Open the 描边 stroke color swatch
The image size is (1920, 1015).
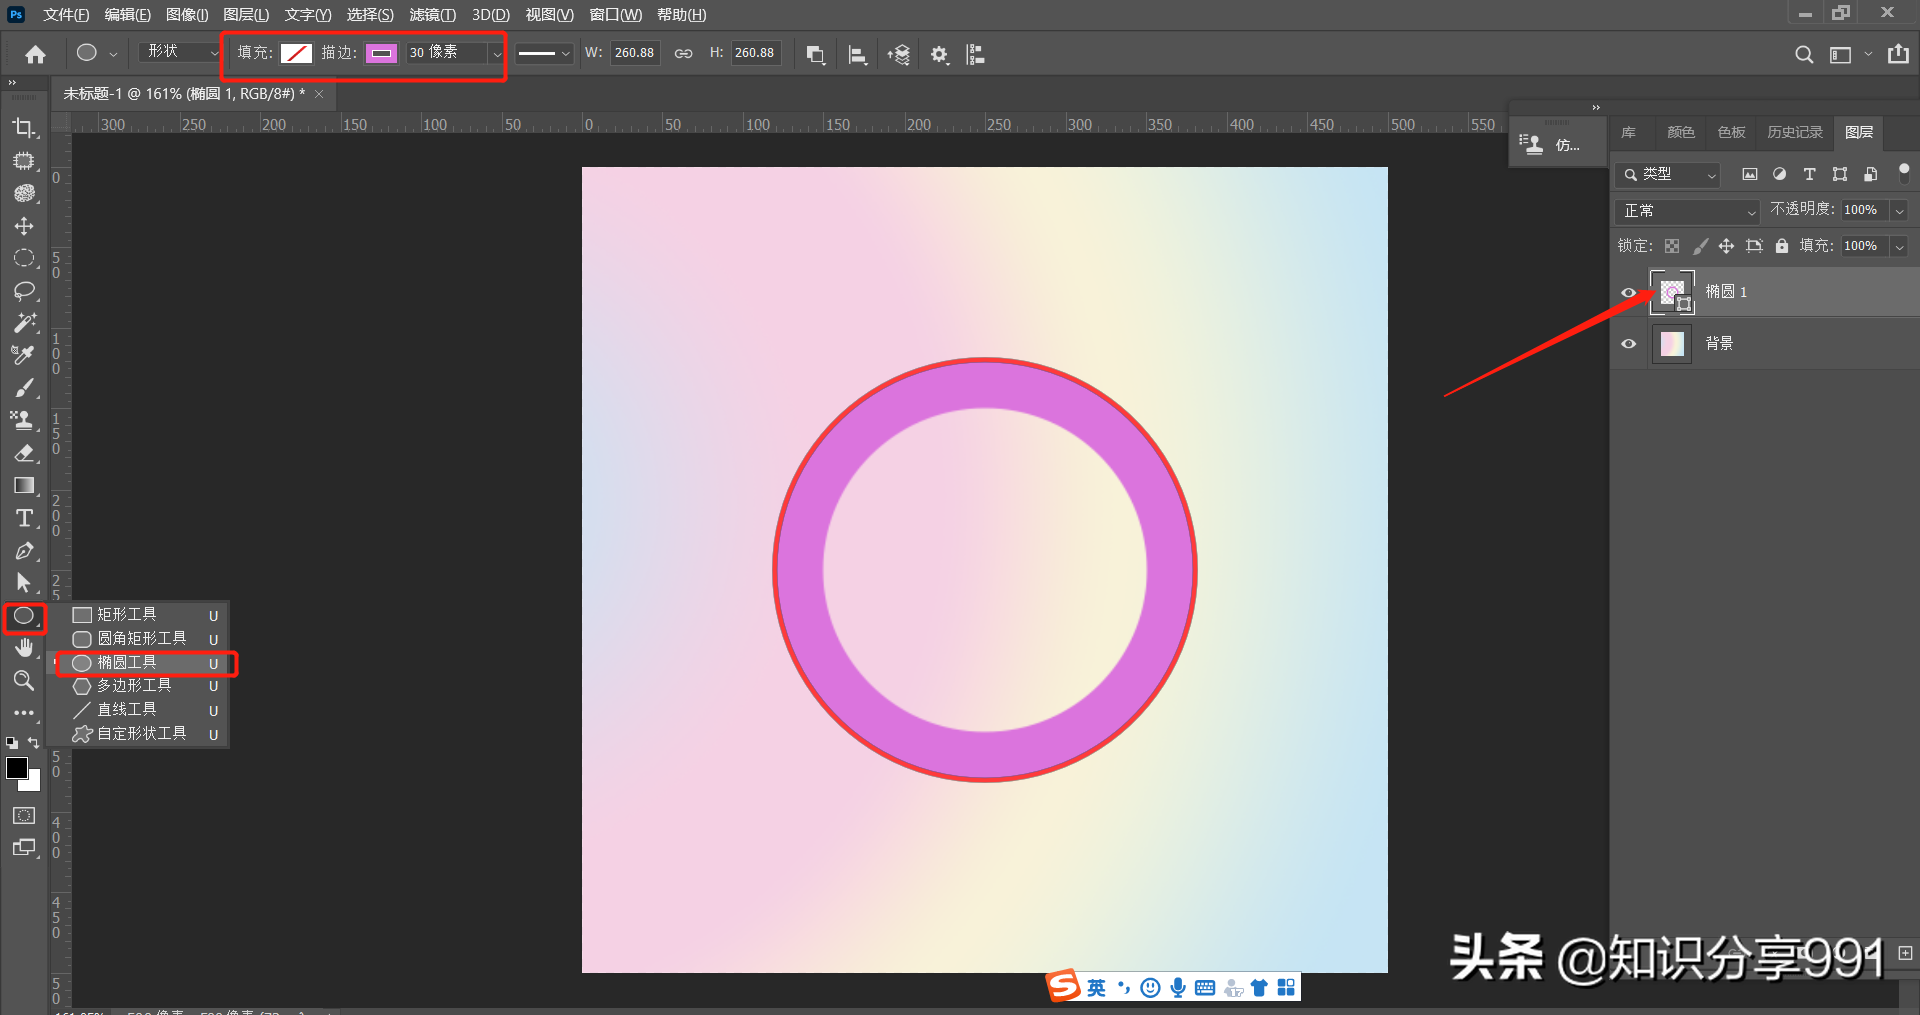(x=381, y=54)
